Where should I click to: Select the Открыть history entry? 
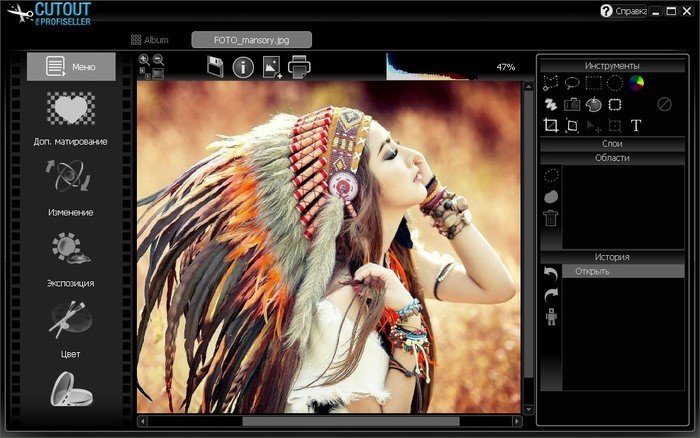[623, 271]
